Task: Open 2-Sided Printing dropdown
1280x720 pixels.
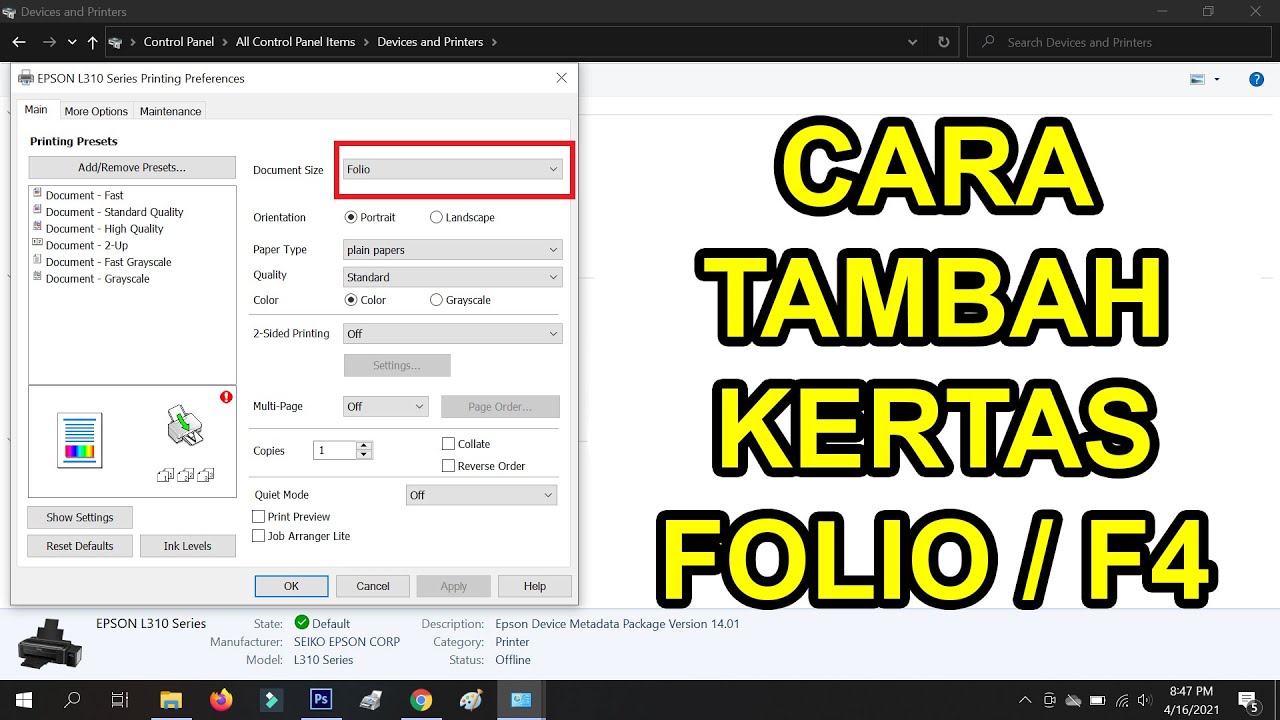Action: tap(453, 334)
